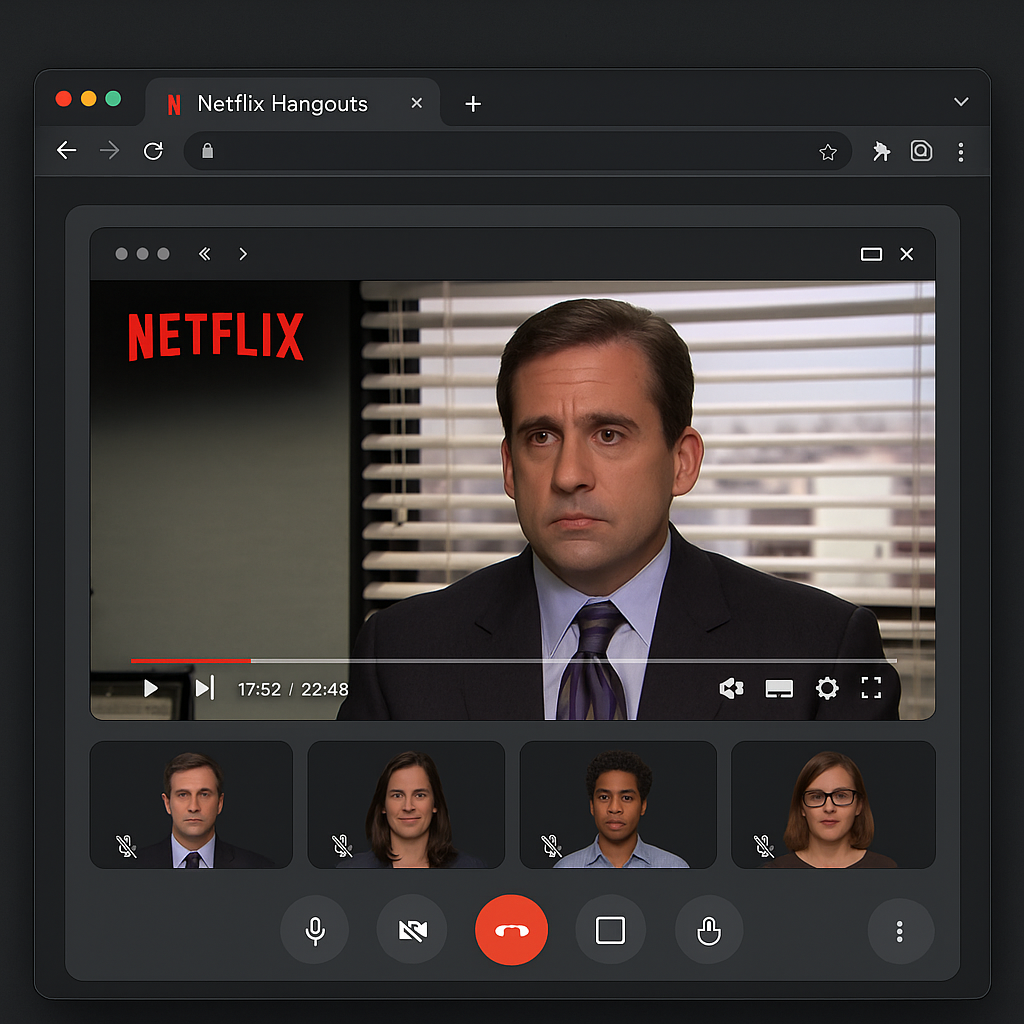1024x1024 pixels.
Task: Enter fullscreen mode in video player
Action: pos(871,688)
